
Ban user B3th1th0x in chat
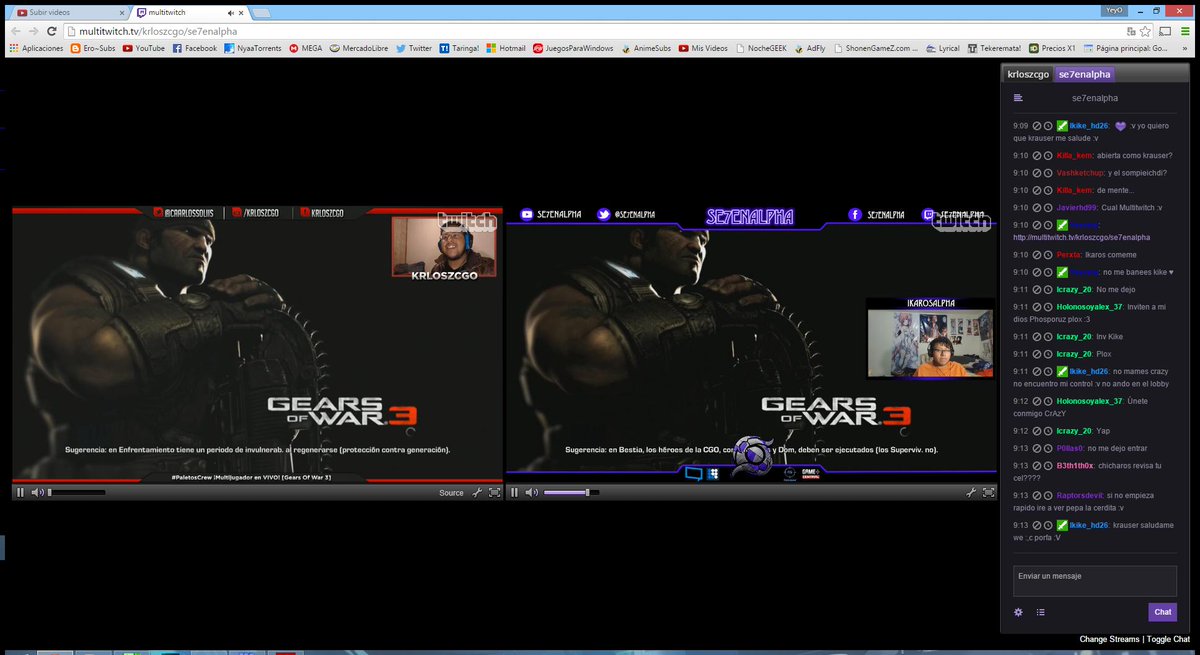point(1038,465)
